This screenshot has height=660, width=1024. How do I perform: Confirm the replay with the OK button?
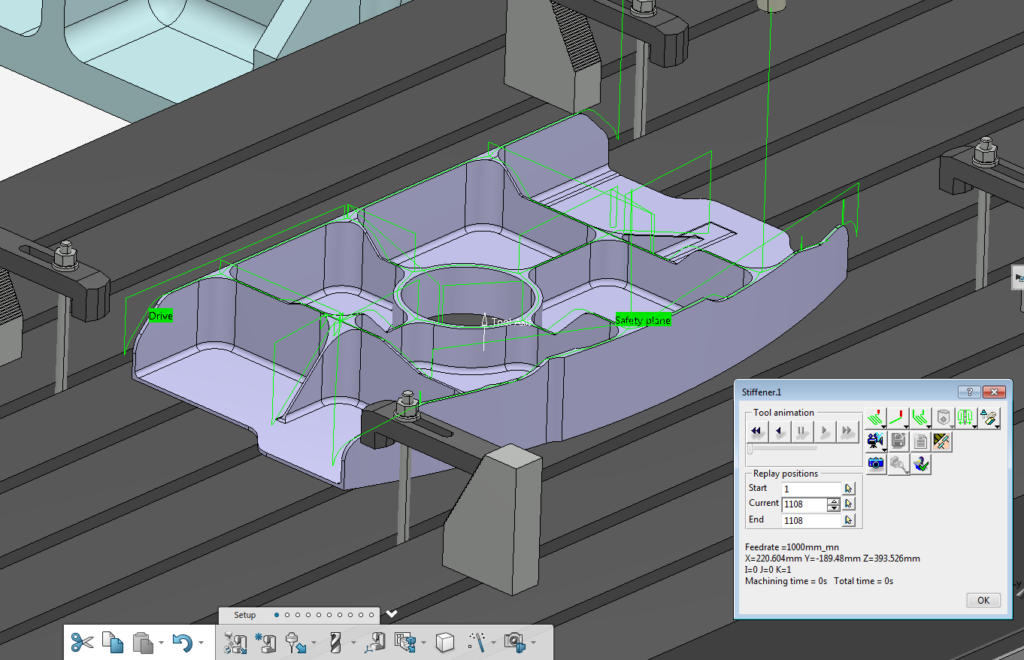(983, 600)
